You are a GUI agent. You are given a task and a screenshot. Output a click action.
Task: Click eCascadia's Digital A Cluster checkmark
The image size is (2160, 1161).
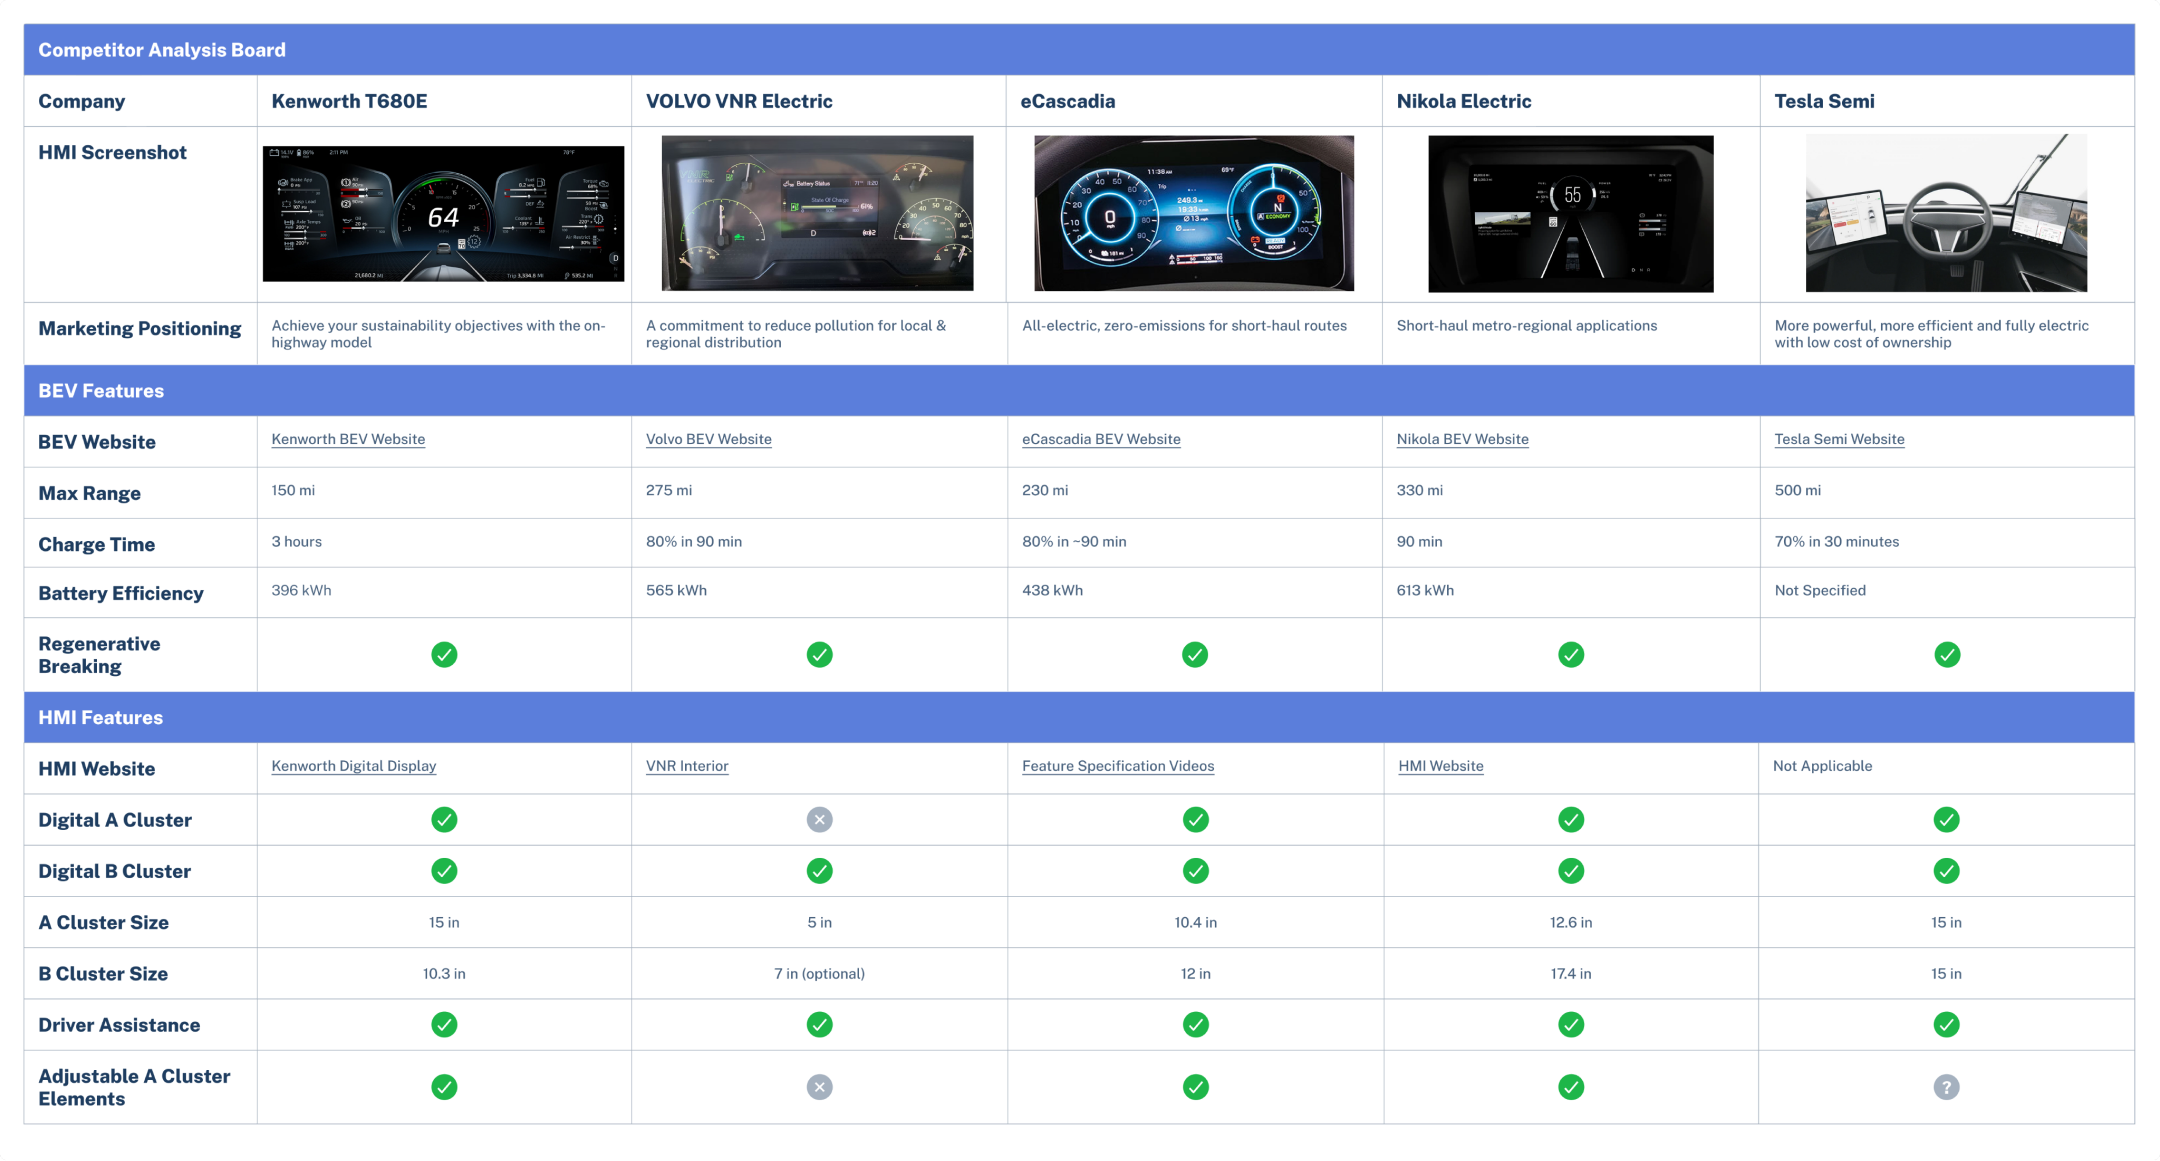click(1195, 819)
